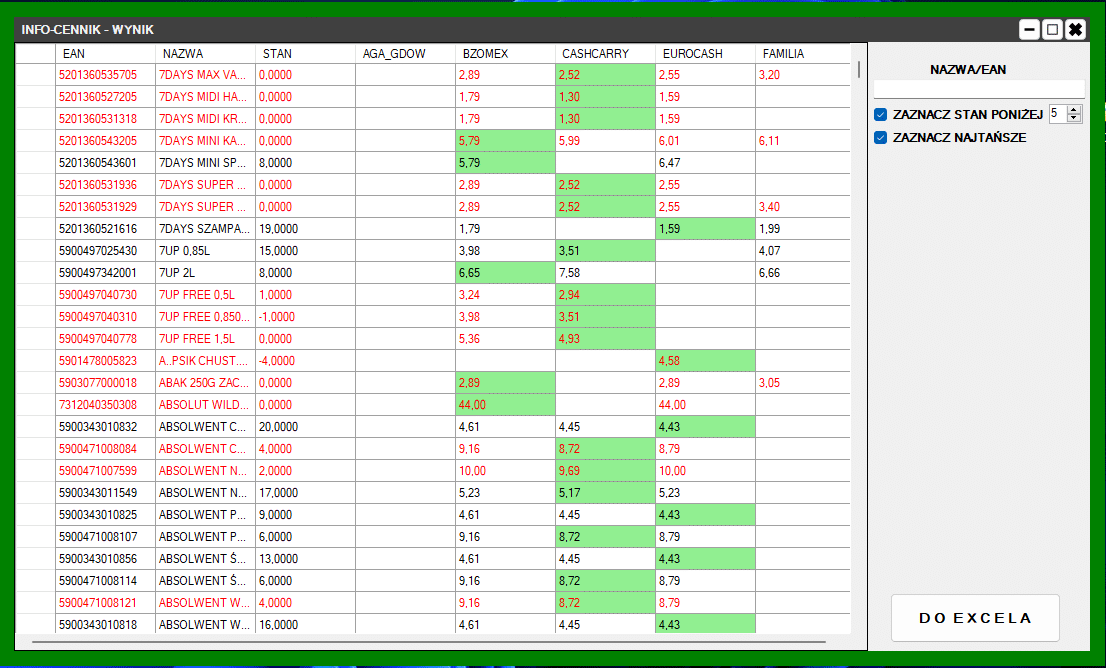Click the product name 7UP FREE 0,5L
The width and height of the screenshot is (1106, 668).
(x=205, y=295)
